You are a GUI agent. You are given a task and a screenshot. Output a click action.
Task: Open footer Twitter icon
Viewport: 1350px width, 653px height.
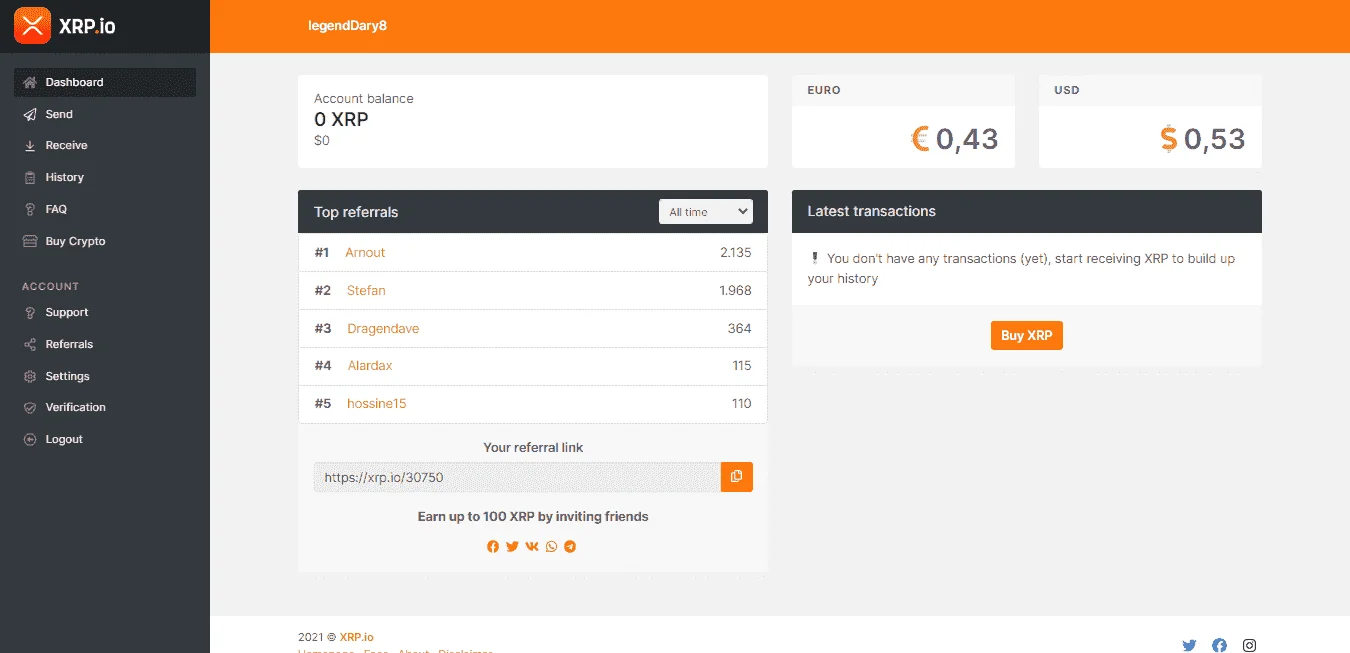pyautogui.click(x=1189, y=645)
